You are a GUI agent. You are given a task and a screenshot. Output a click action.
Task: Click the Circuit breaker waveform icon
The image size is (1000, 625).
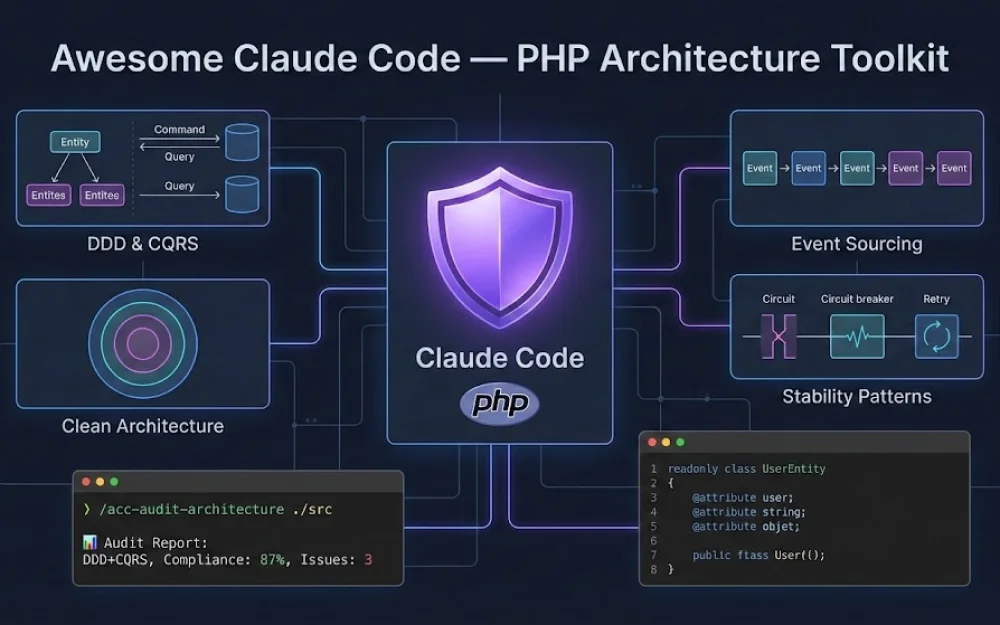click(x=857, y=336)
